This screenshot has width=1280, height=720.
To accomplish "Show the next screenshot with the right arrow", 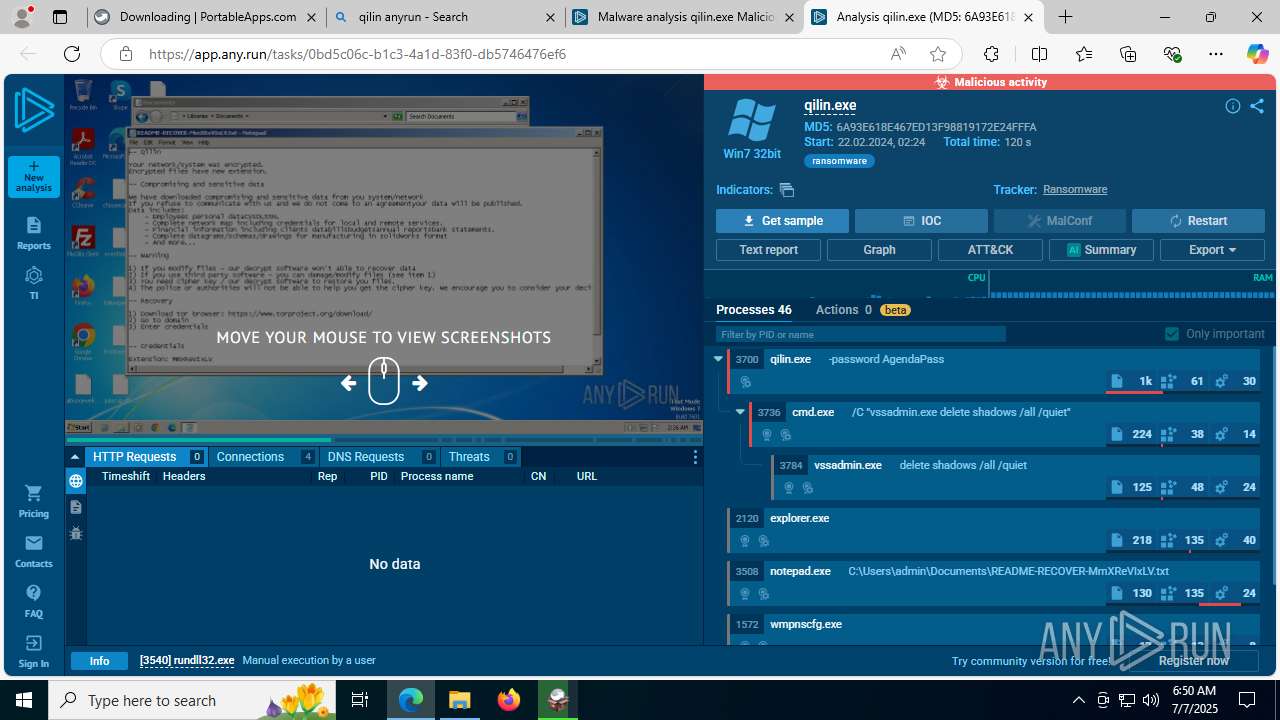I will (420, 383).
